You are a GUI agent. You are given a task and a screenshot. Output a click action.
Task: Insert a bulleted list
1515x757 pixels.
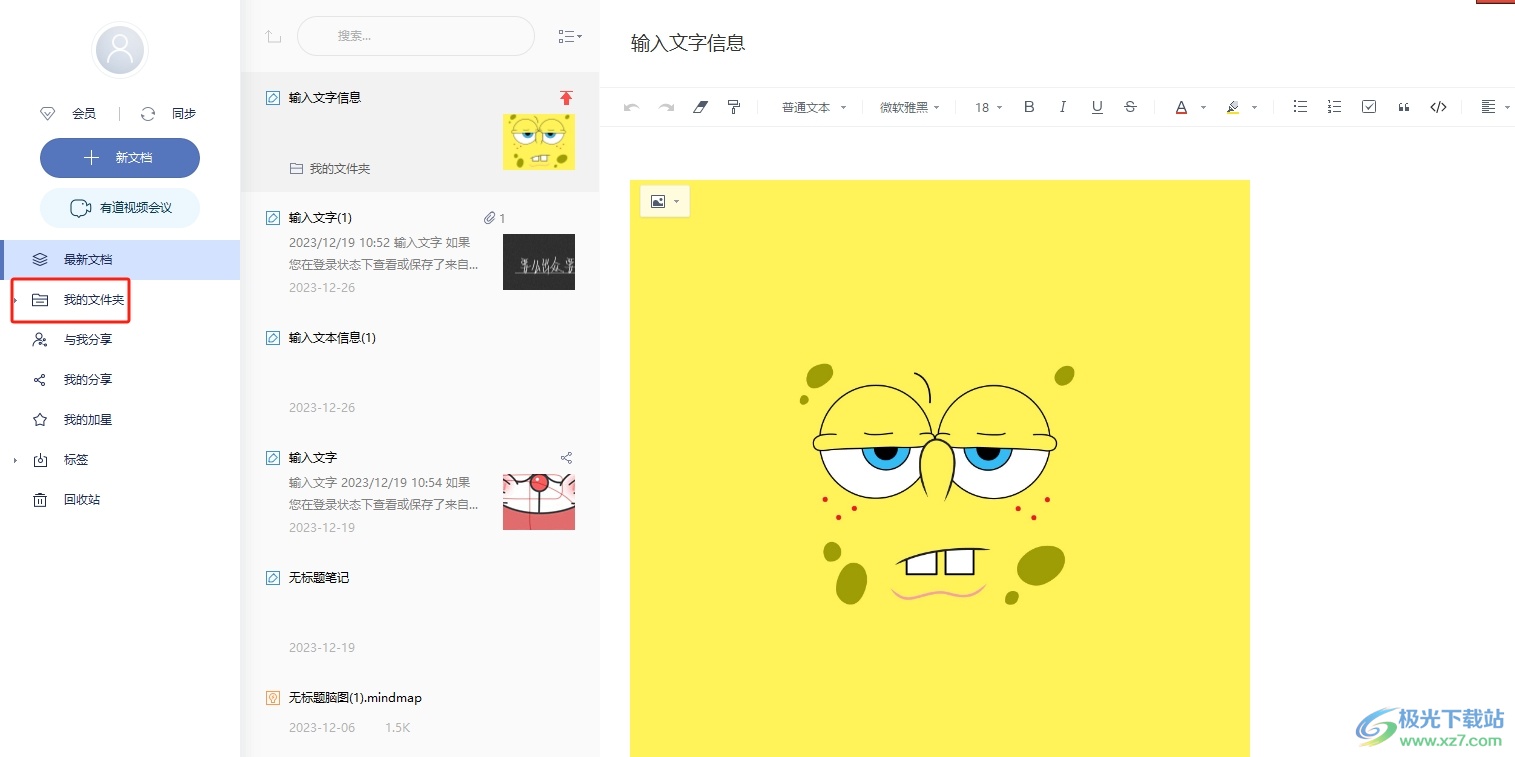click(x=1300, y=107)
